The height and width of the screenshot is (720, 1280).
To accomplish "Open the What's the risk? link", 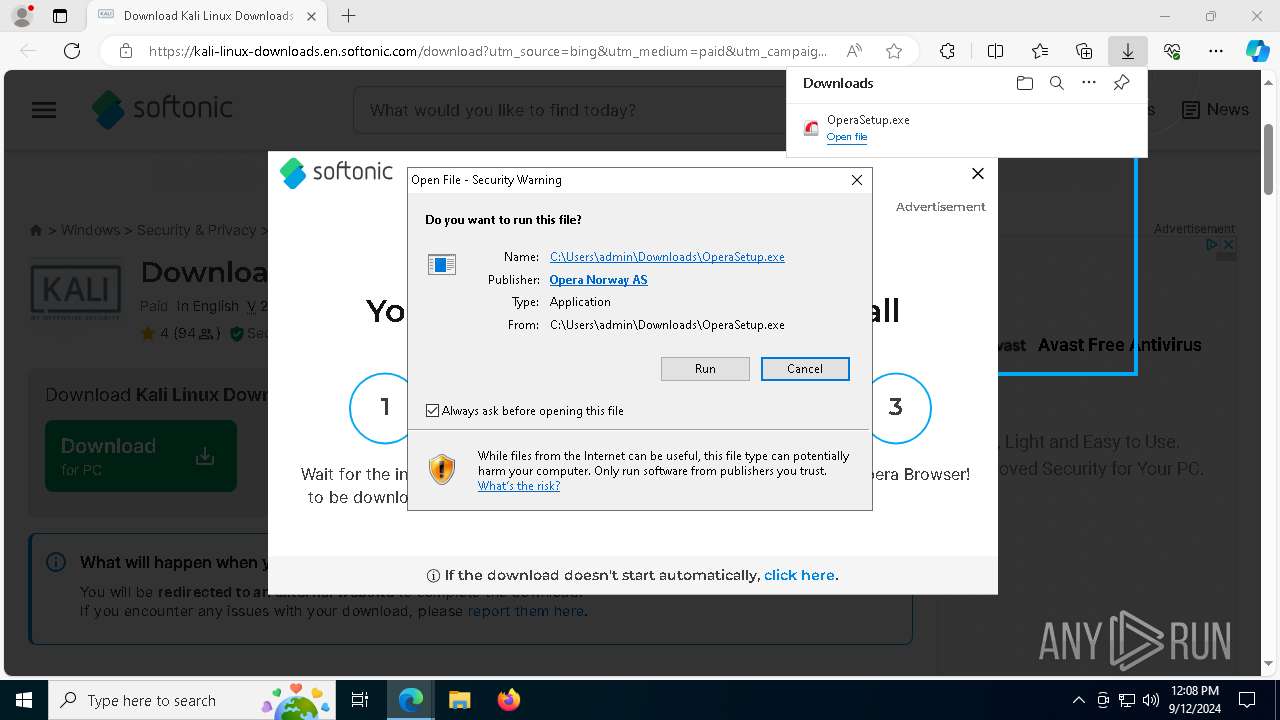I will (518, 486).
